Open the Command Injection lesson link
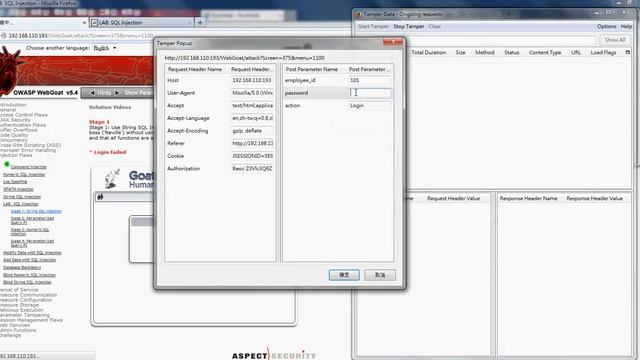 [x=29, y=167]
